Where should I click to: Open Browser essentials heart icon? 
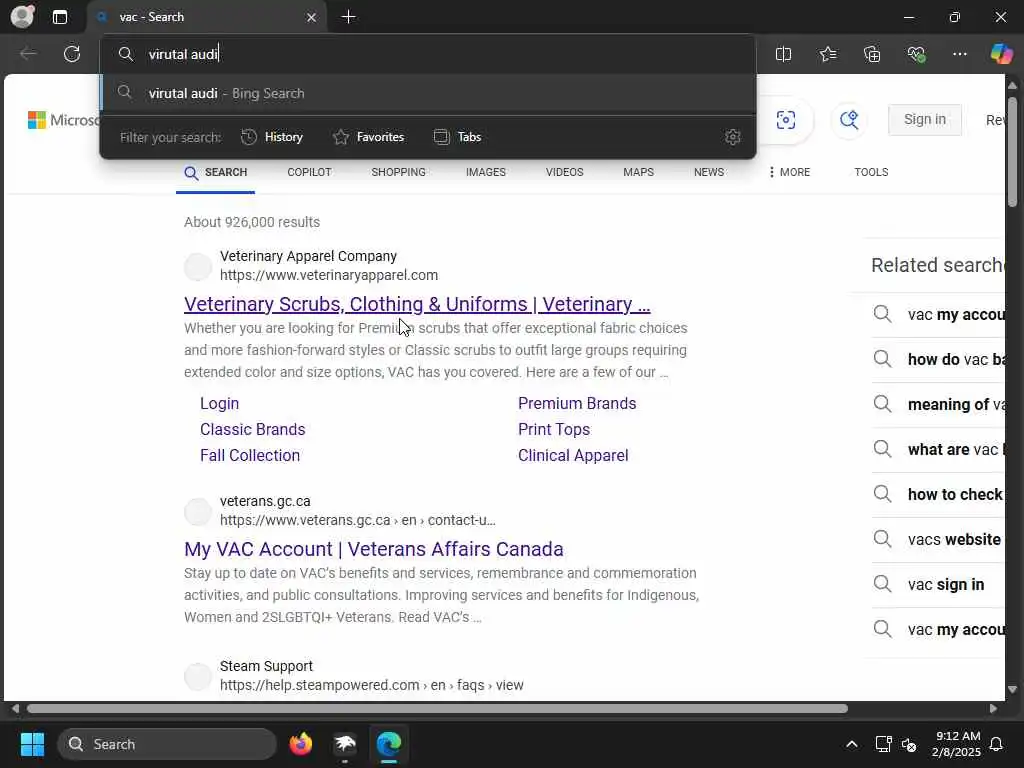pyautogui.click(x=916, y=54)
